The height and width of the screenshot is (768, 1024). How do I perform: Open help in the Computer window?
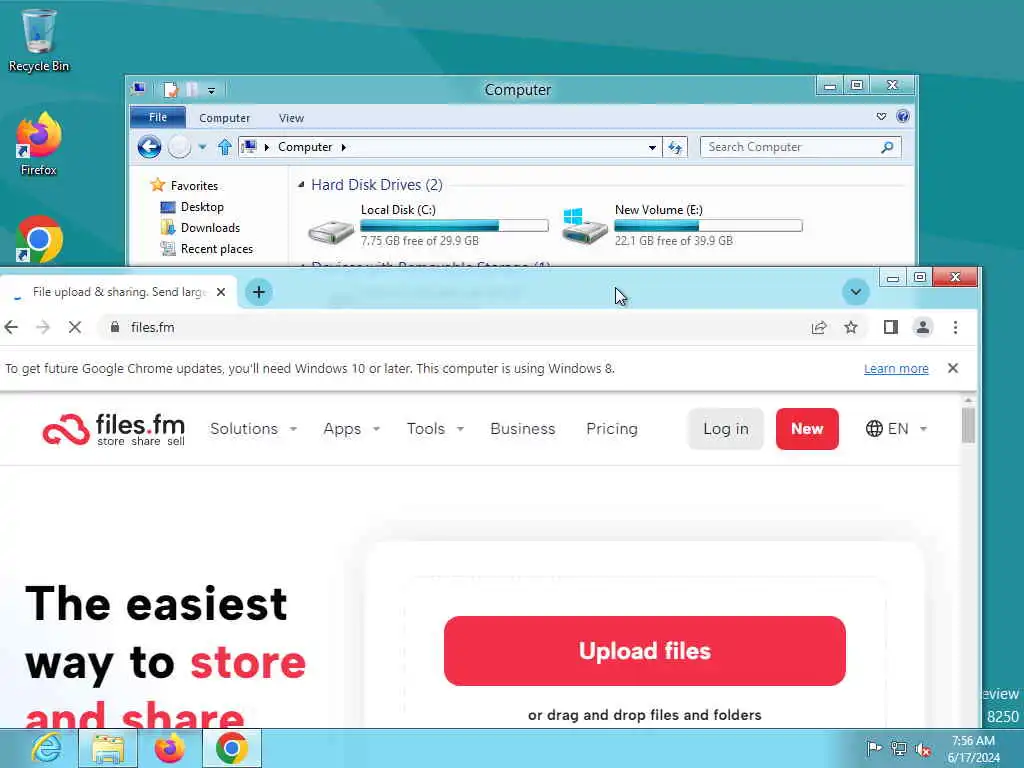[903, 116]
